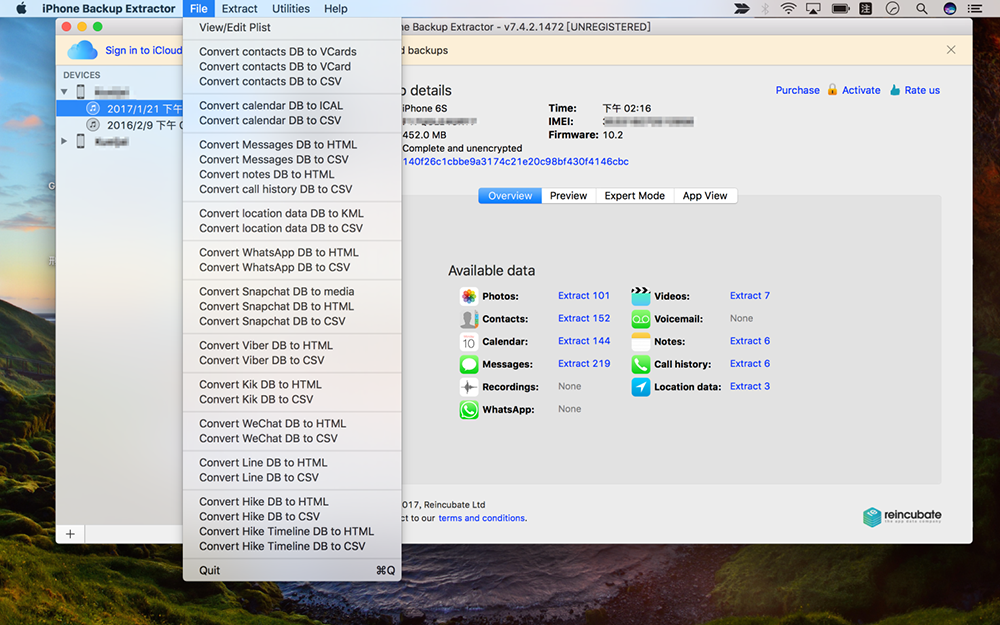The width and height of the screenshot is (1000, 625).
Task: Choose Convert Messages DB to HTML
Action: (x=292, y=145)
